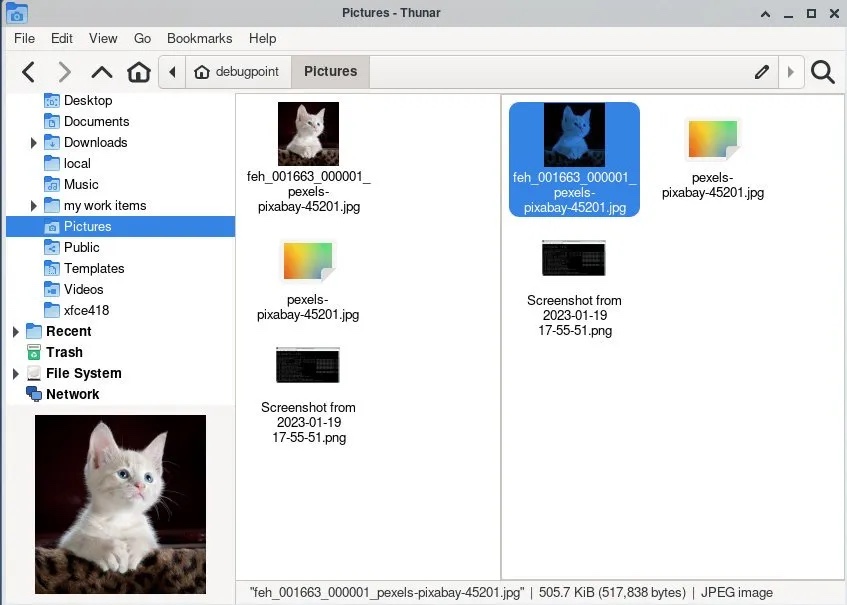Open search with magnifying glass icon

822,72
